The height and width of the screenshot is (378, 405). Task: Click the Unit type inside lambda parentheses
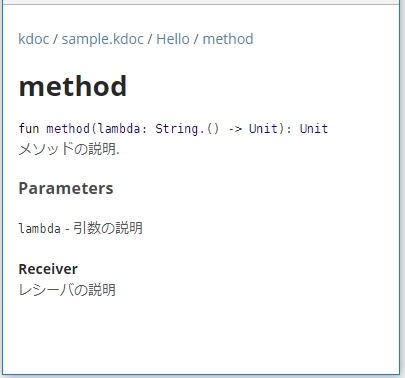tap(263, 128)
